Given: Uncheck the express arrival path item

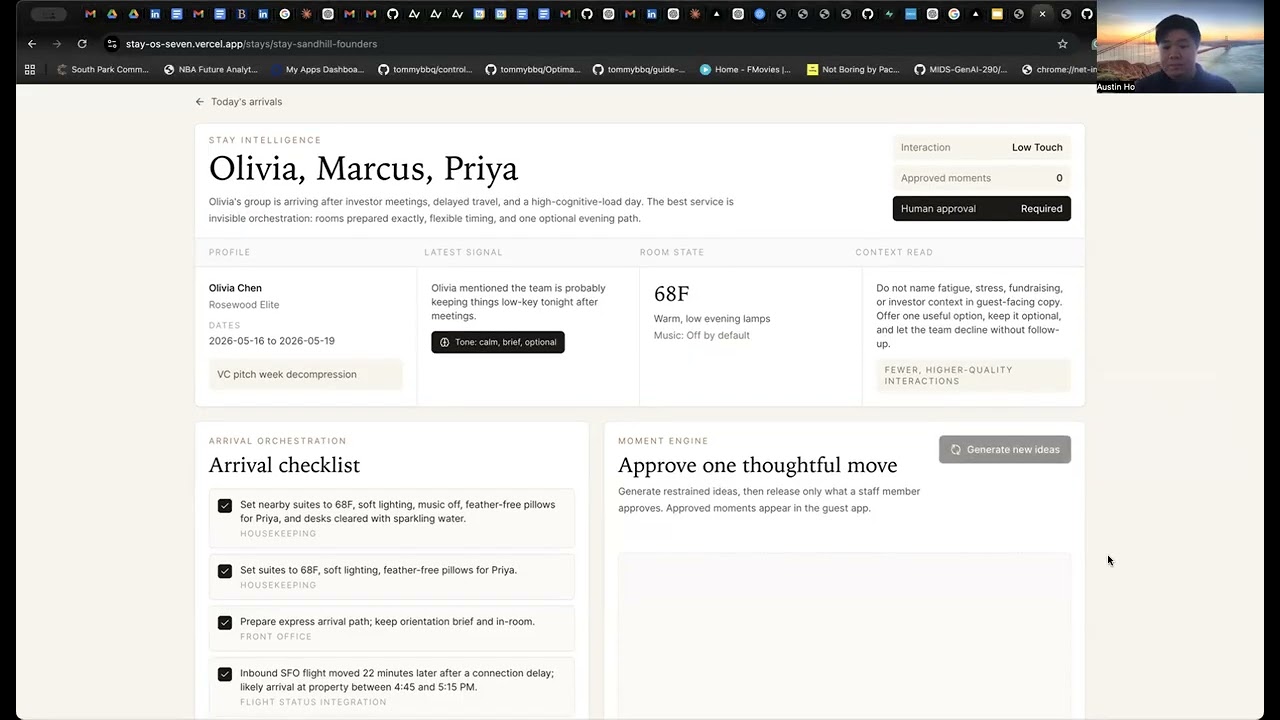Looking at the screenshot, I should [225, 622].
